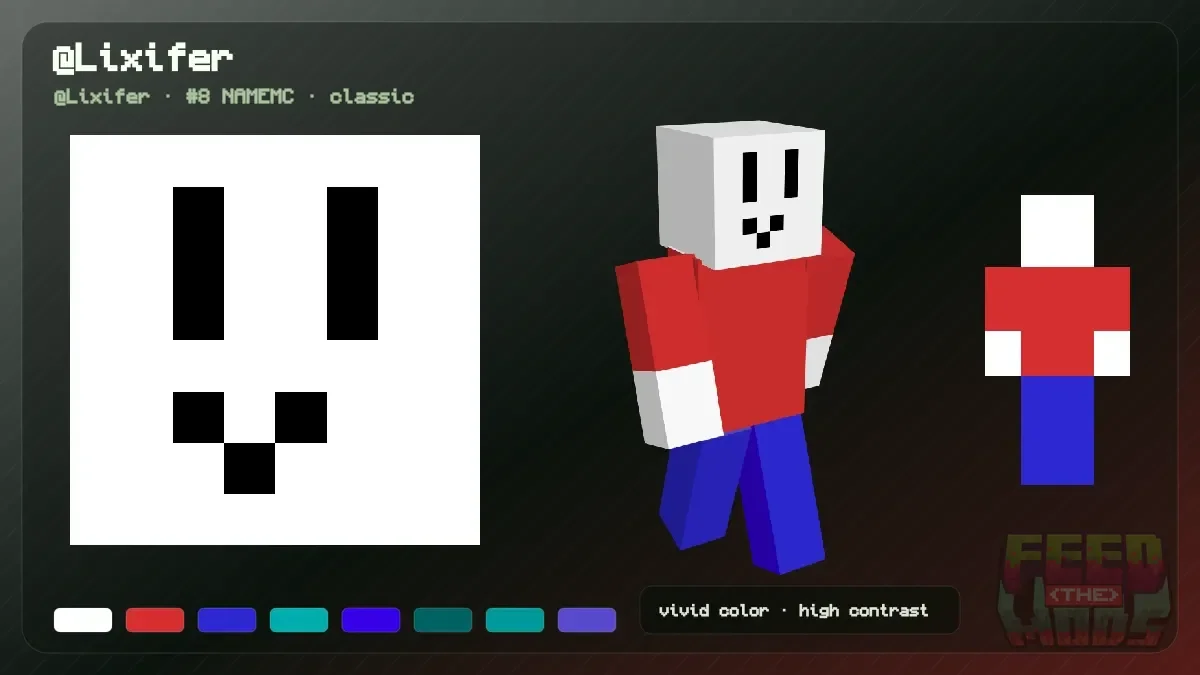1200x675 pixels.
Task: Choose the bright teal swatch after blue
Action: (299, 620)
